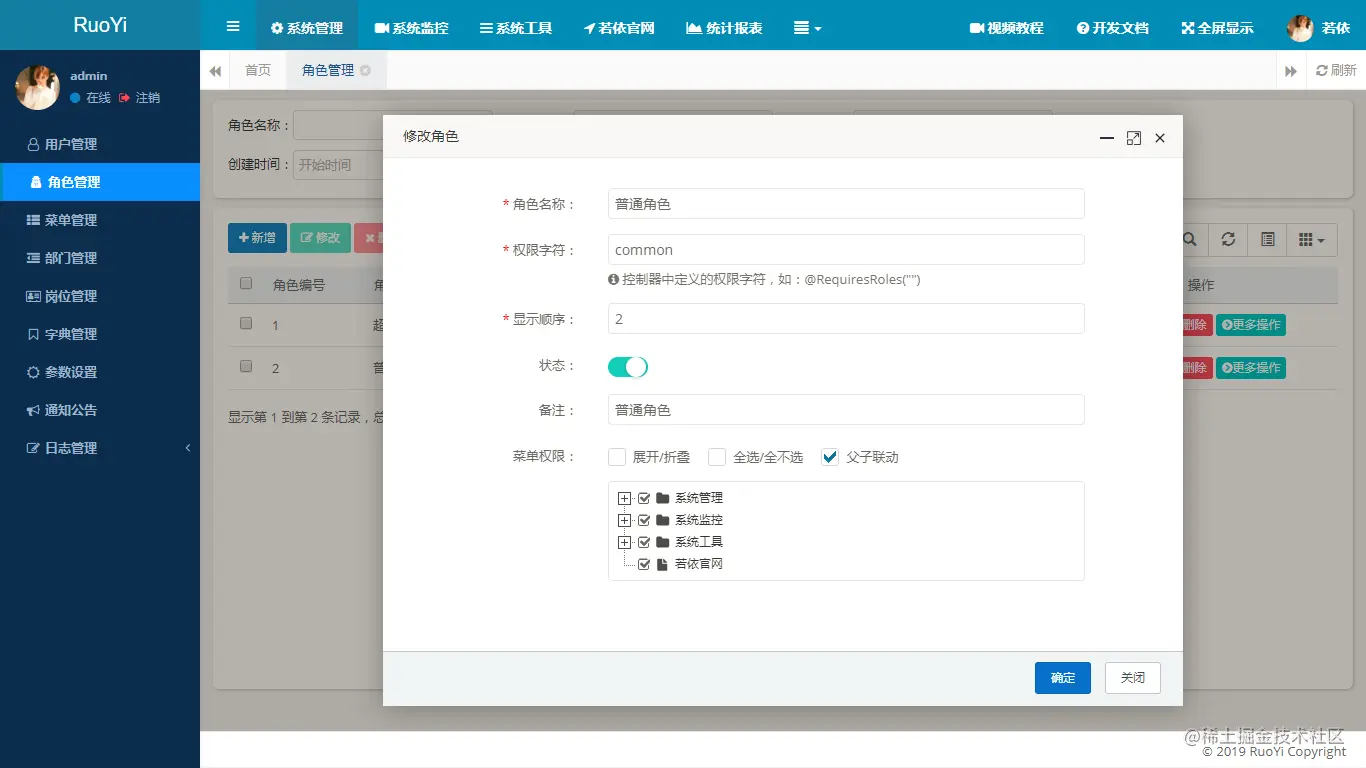Click the 显示顺序 input field

[x=846, y=319]
